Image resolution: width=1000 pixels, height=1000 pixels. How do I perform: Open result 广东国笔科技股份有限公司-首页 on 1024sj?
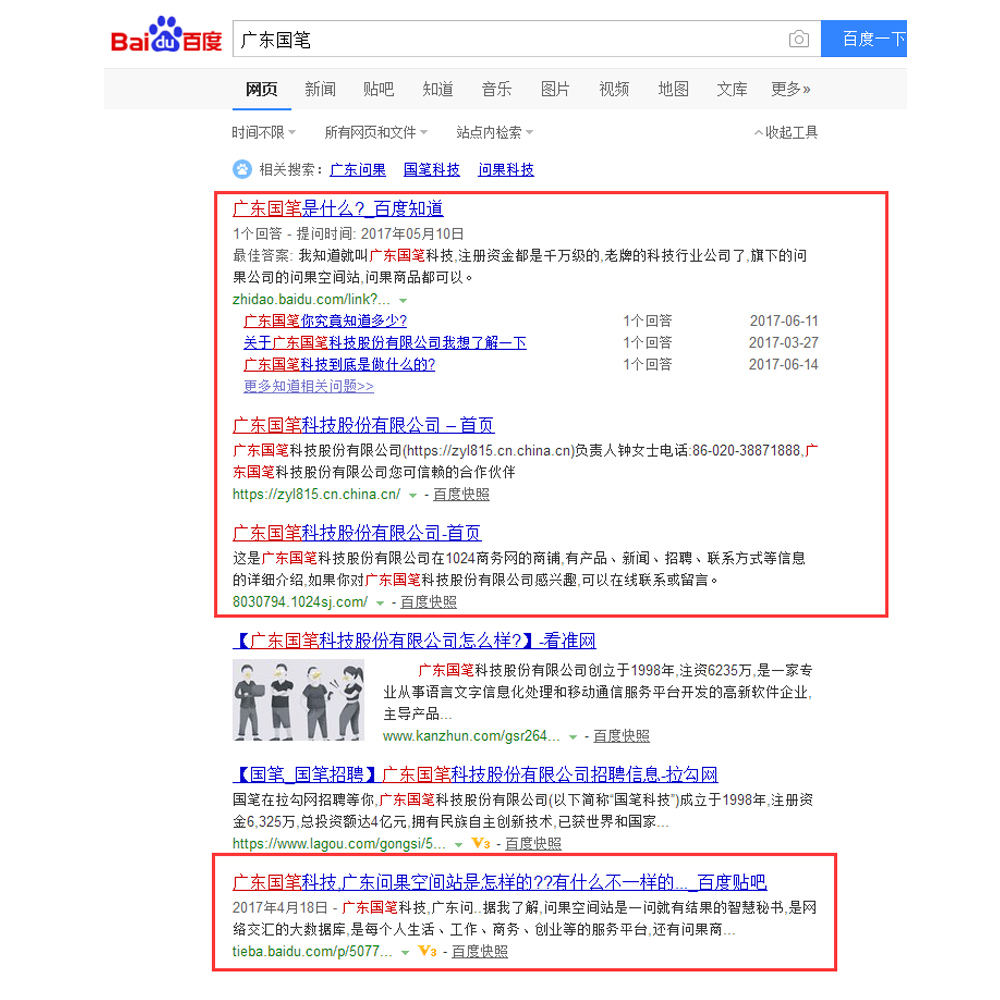357,533
